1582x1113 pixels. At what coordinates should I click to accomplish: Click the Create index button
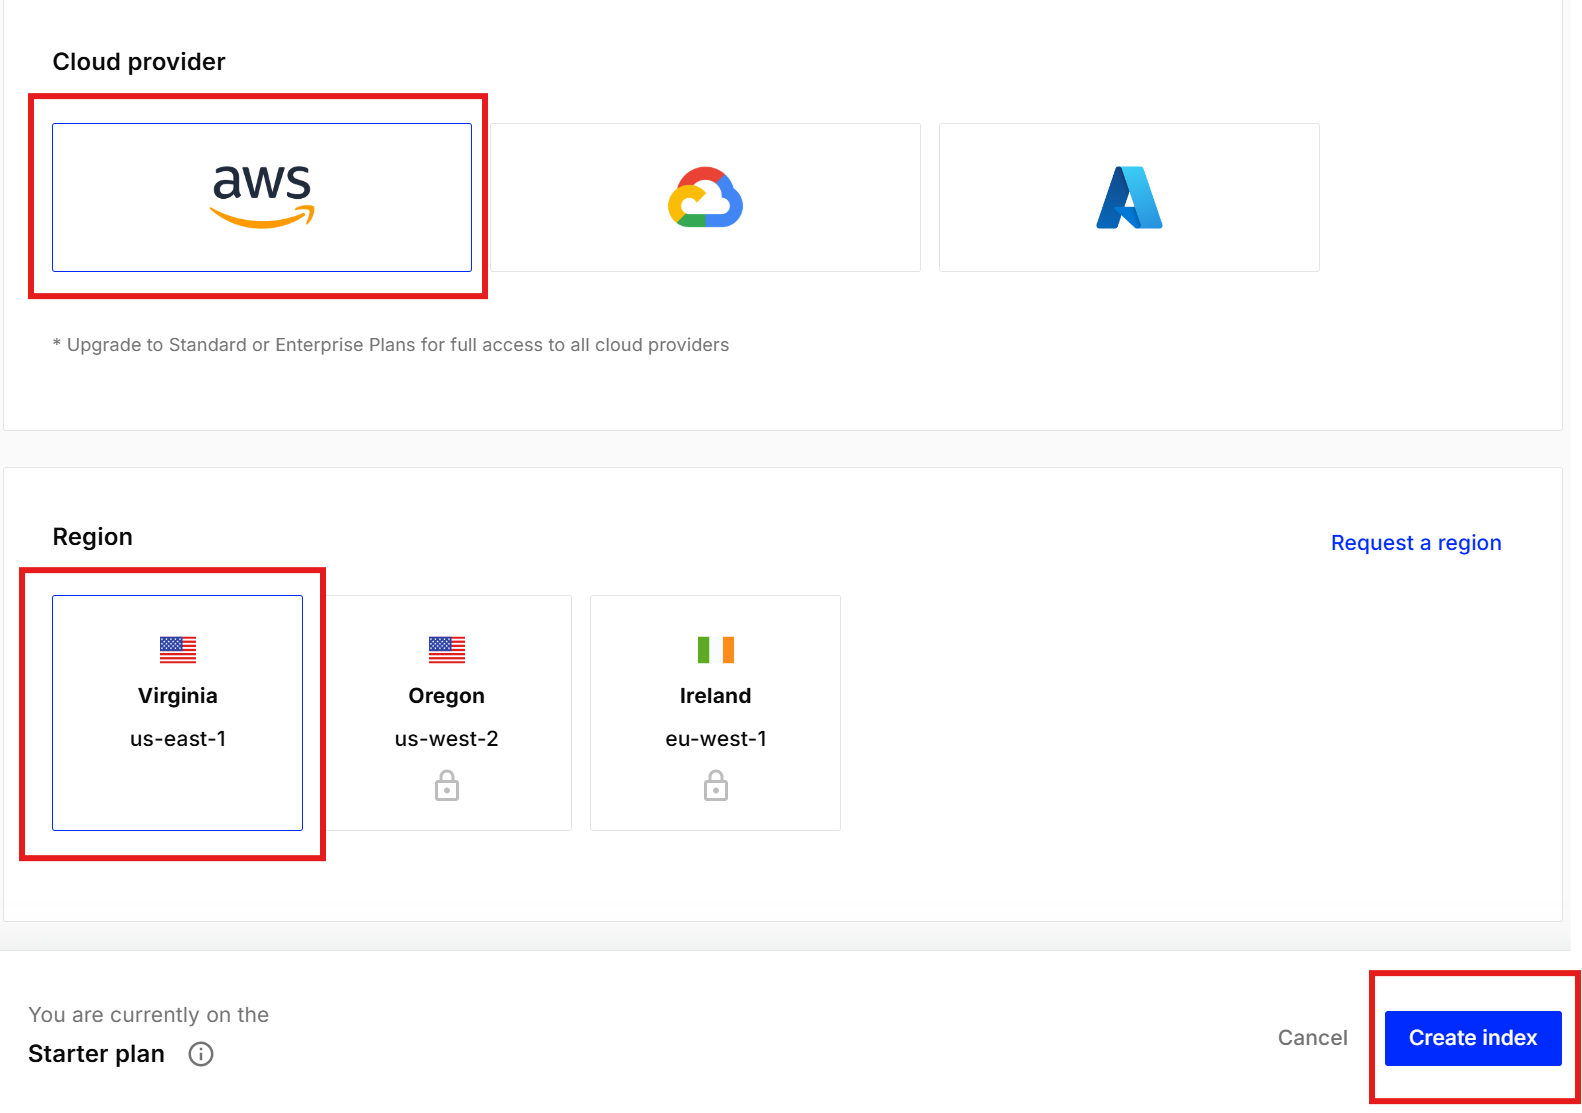coord(1473,1038)
